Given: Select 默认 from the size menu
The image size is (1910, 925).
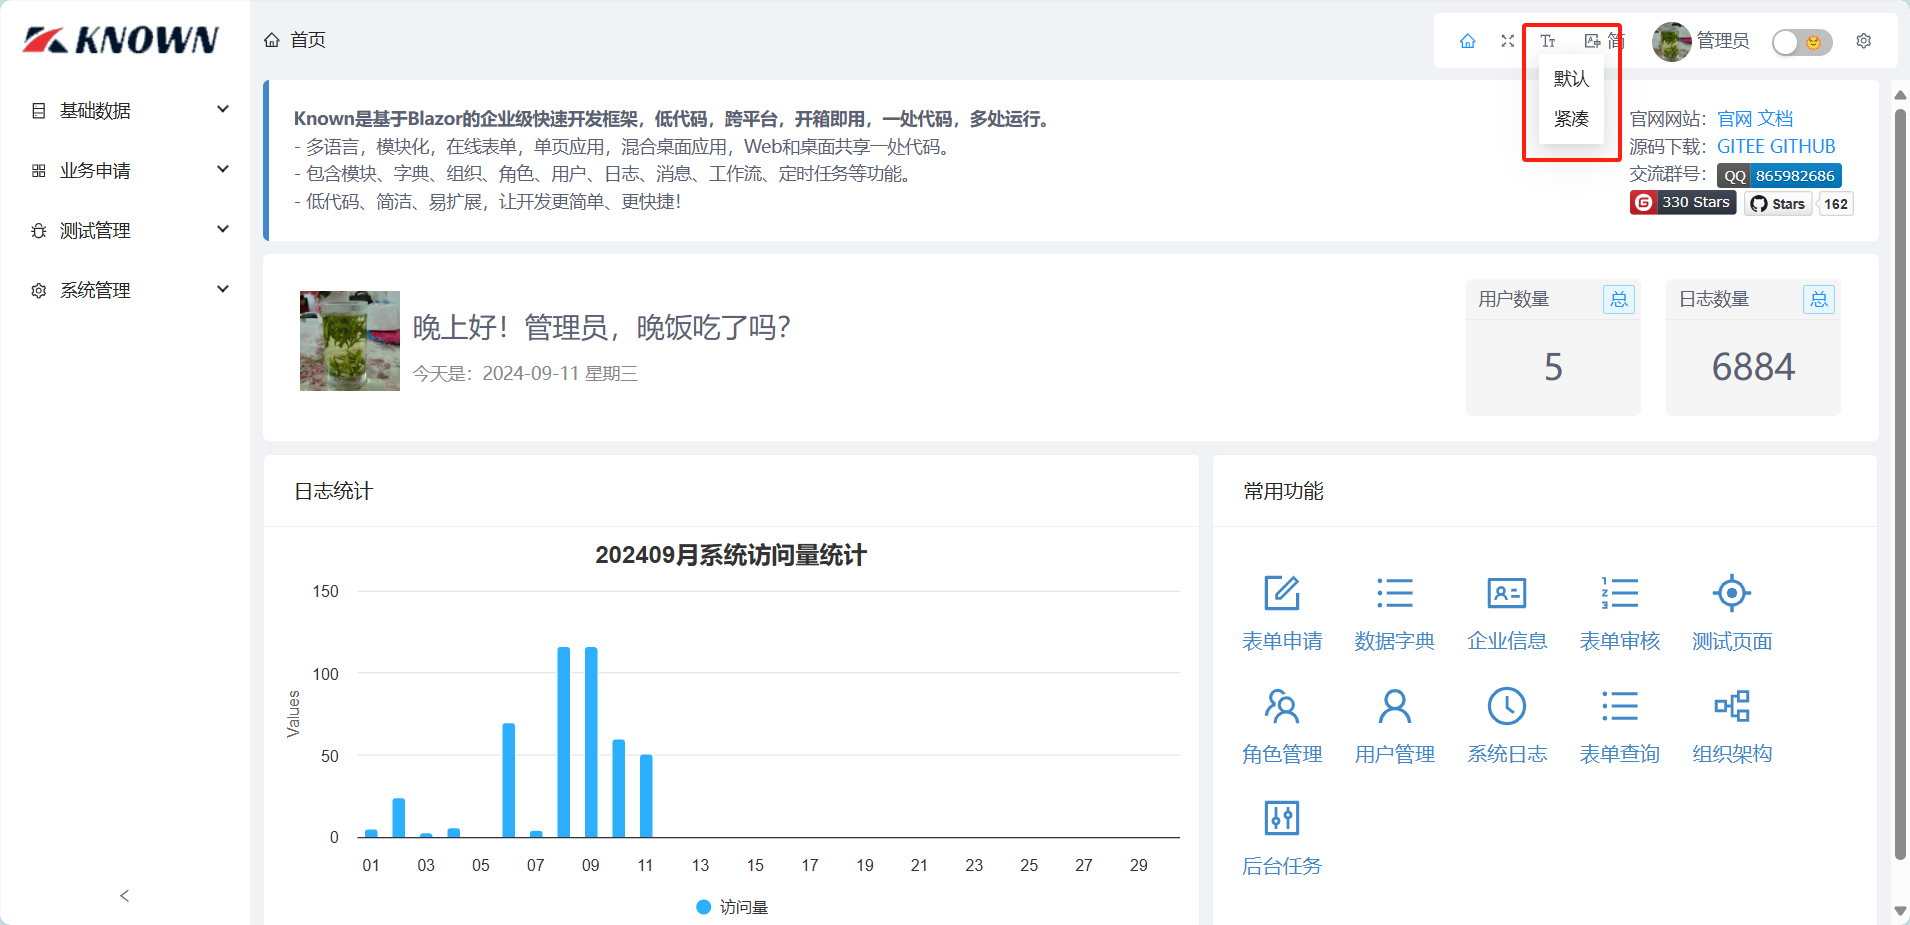Looking at the screenshot, I should tap(1571, 79).
